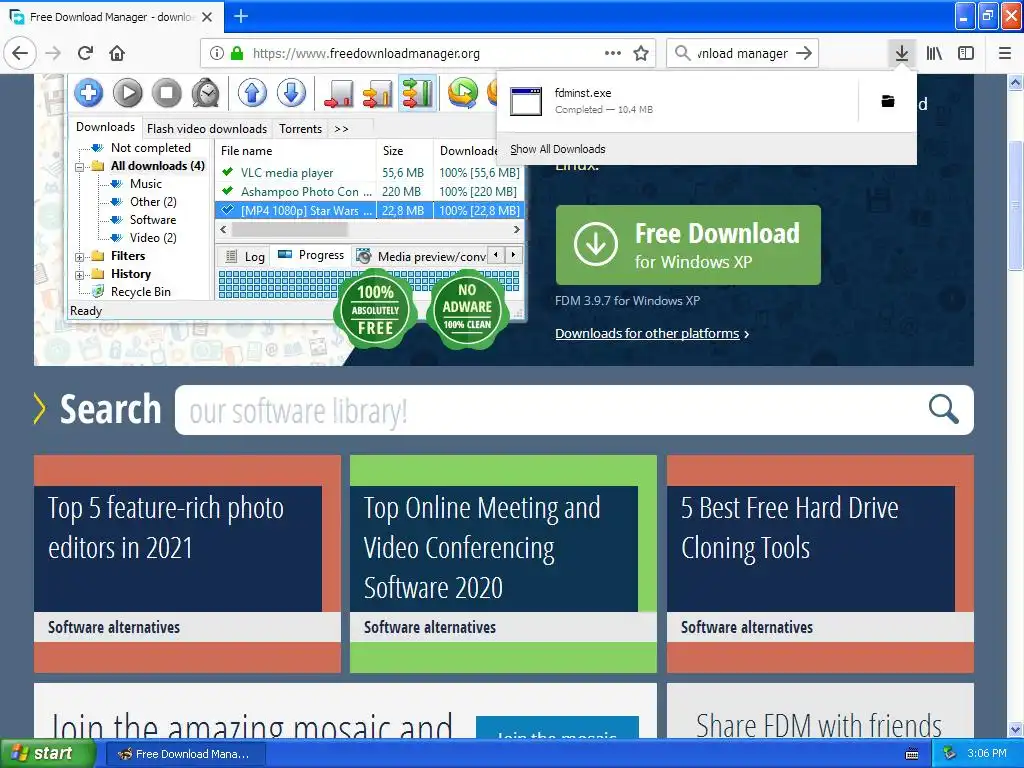Open Top Online Meeting and Video Conferencing article

coord(482,548)
